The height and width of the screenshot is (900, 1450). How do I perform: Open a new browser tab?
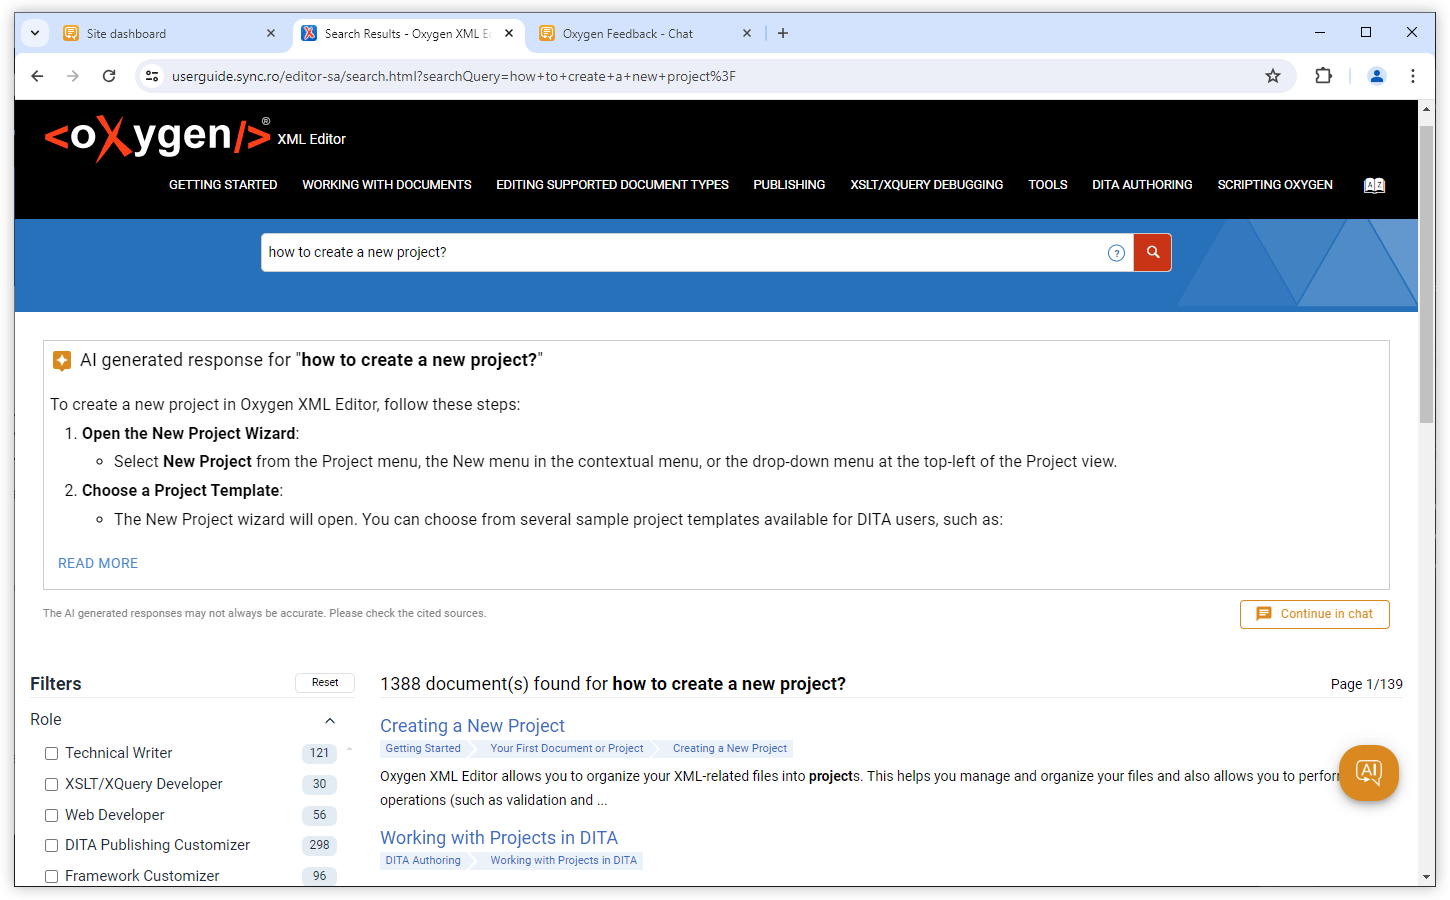(x=783, y=33)
